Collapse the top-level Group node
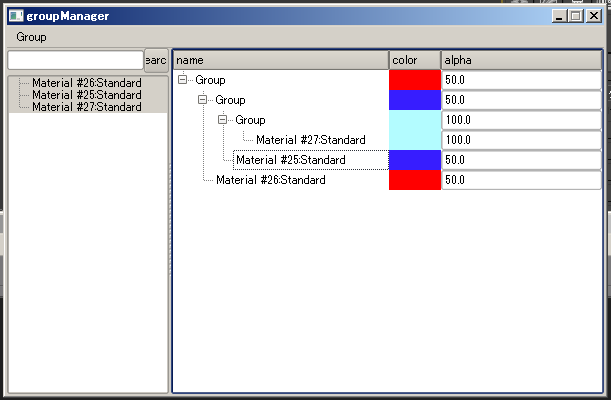The image size is (611, 400). click(182, 80)
